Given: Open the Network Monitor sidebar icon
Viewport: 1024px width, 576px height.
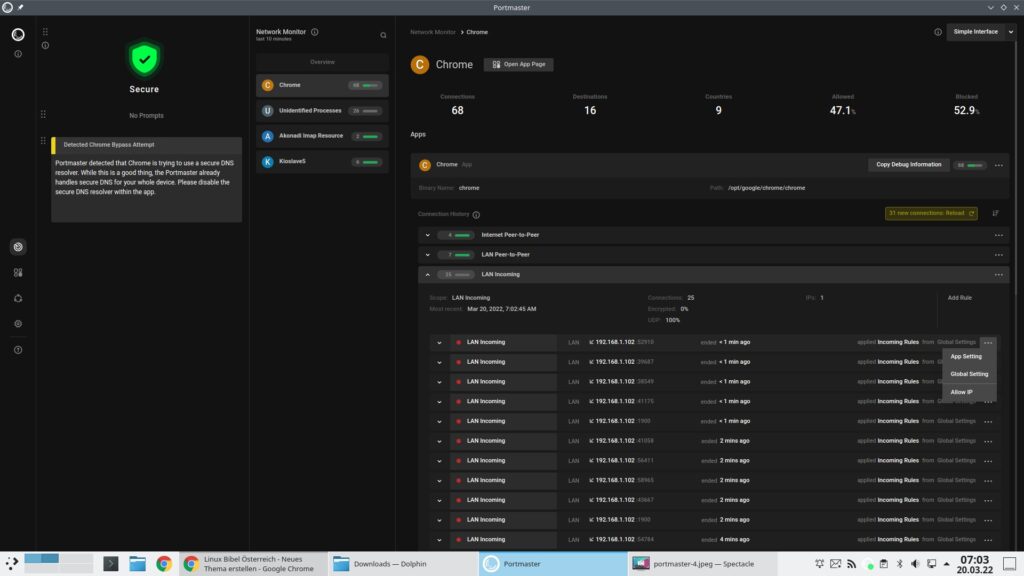Looking at the screenshot, I should pyautogui.click(x=18, y=247).
